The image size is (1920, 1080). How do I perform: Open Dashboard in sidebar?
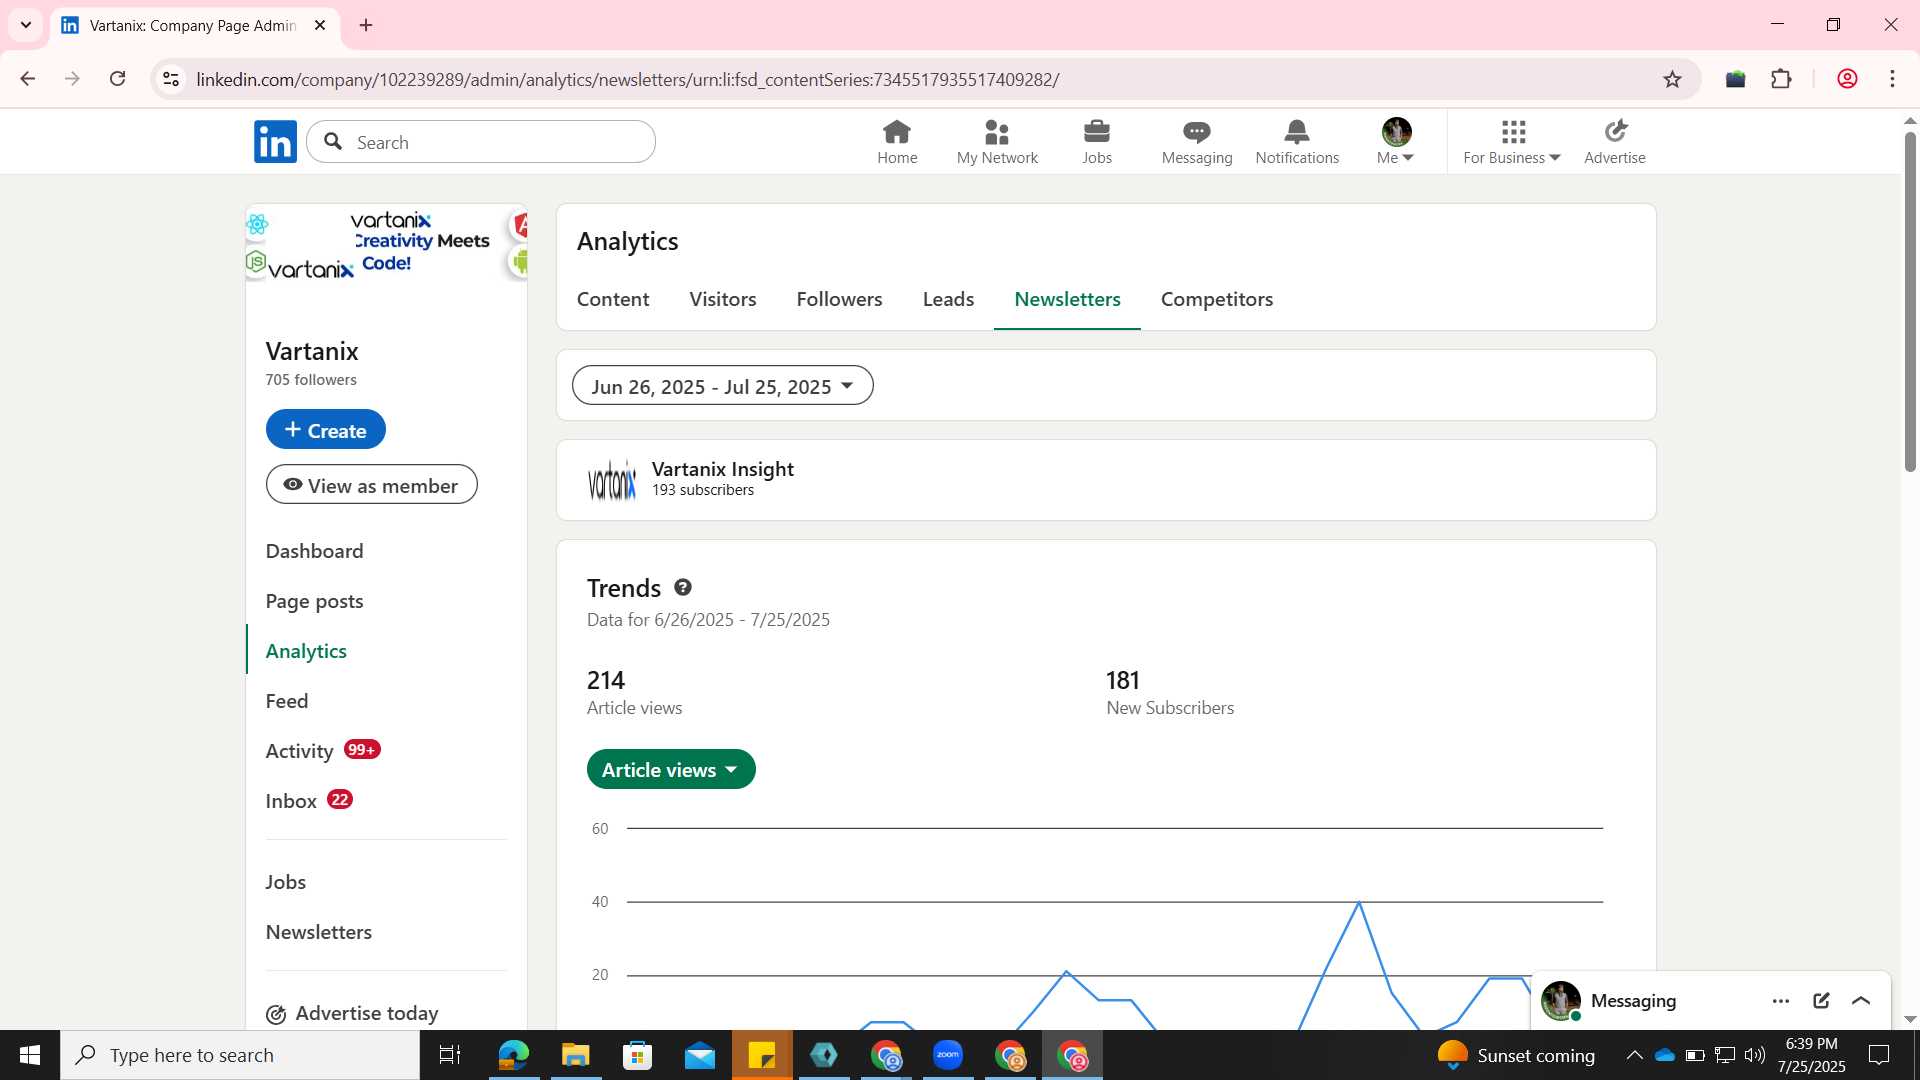click(314, 551)
